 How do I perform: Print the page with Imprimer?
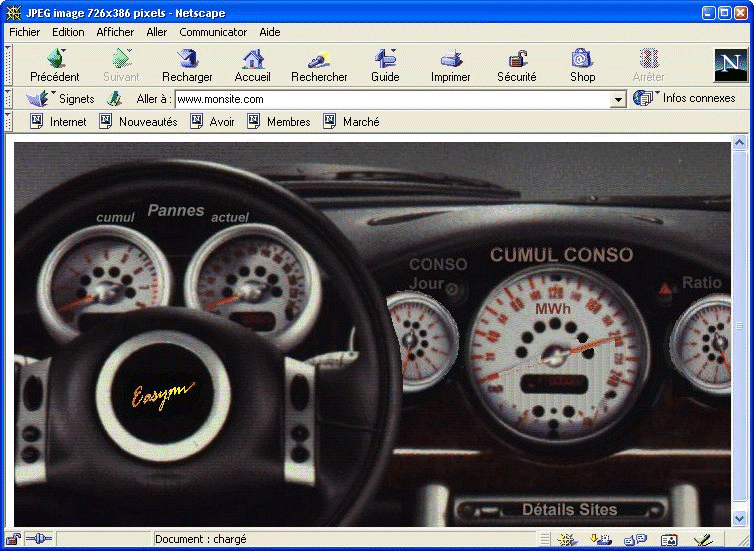(451, 66)
